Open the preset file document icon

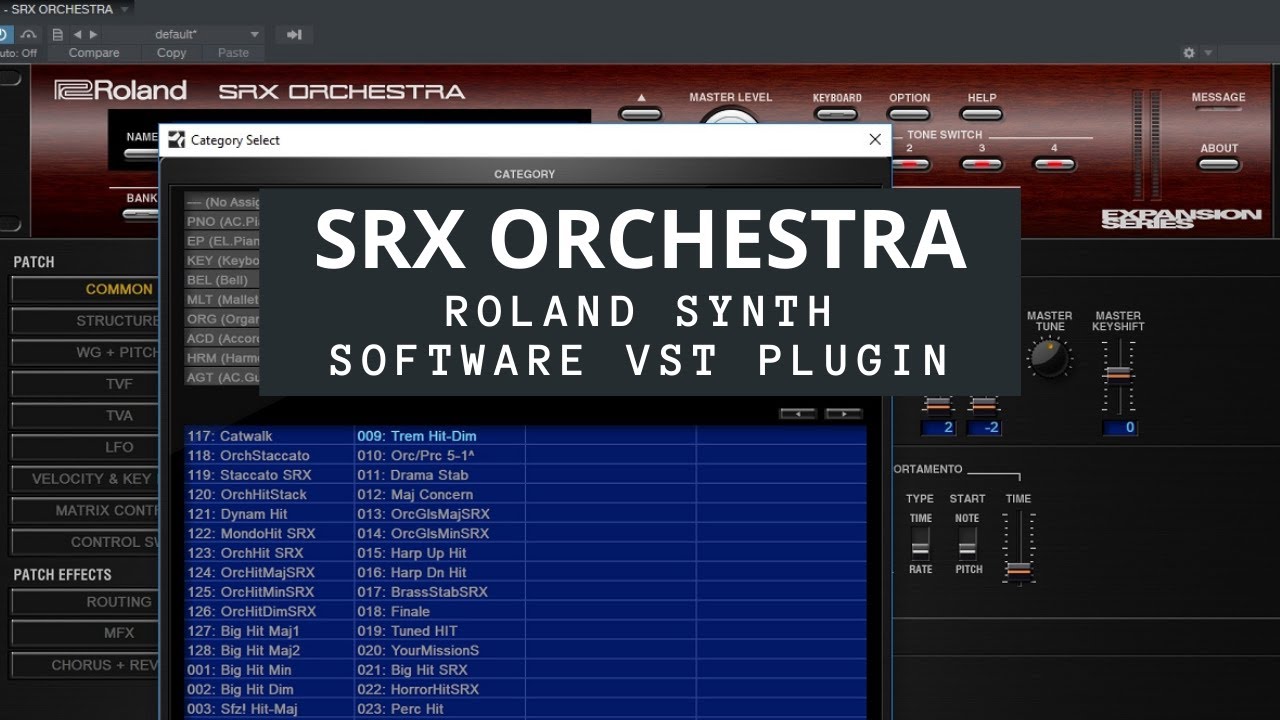pyautogui.click(x=58, y=34)
